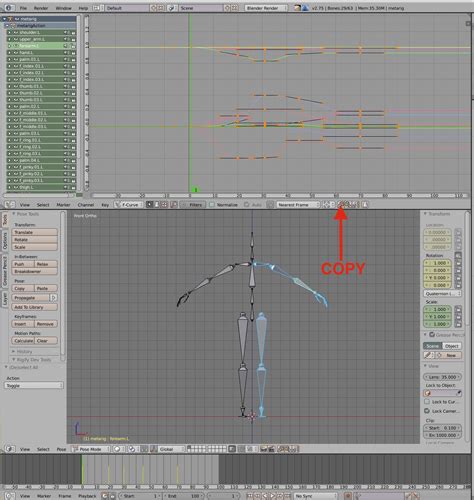The height and width of the screenshot is (500, 474).
Task: Click the Clip Start 0.100 field
Action: [x=442, y=428]
